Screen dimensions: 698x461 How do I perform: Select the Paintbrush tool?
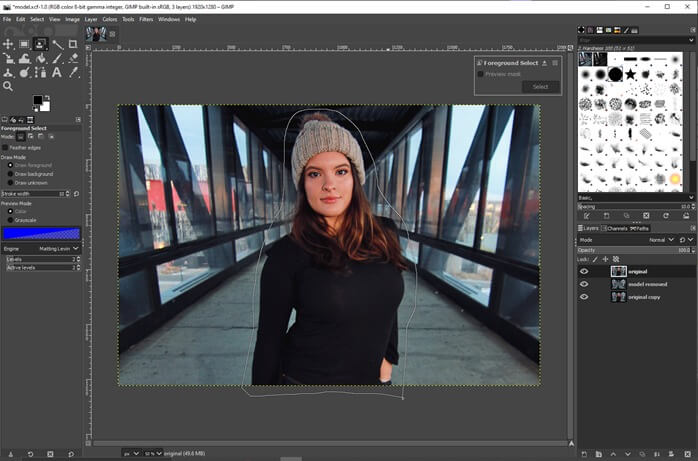57,58
